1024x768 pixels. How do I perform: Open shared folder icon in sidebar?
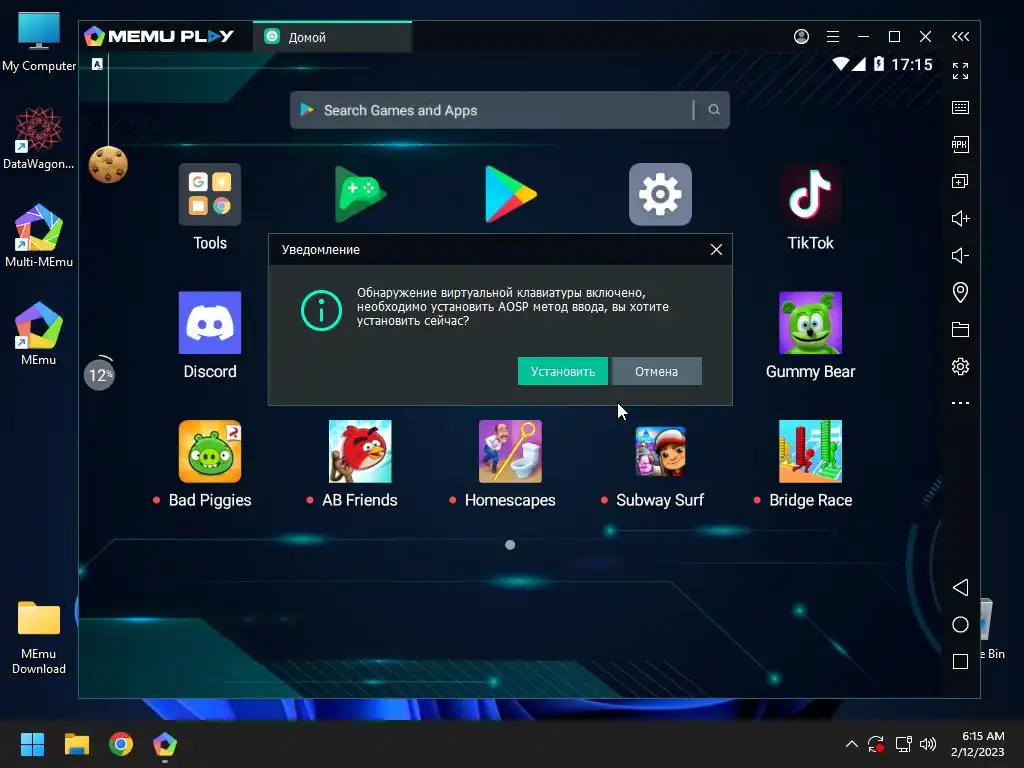click(960, 329)
